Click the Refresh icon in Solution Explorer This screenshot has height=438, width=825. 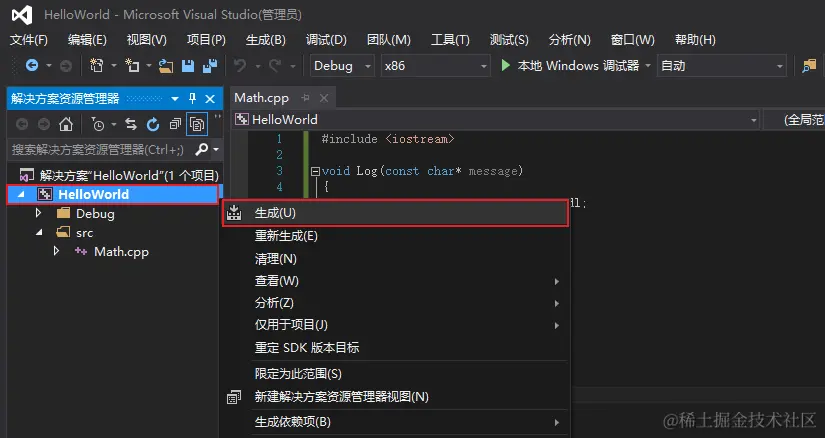153,124
